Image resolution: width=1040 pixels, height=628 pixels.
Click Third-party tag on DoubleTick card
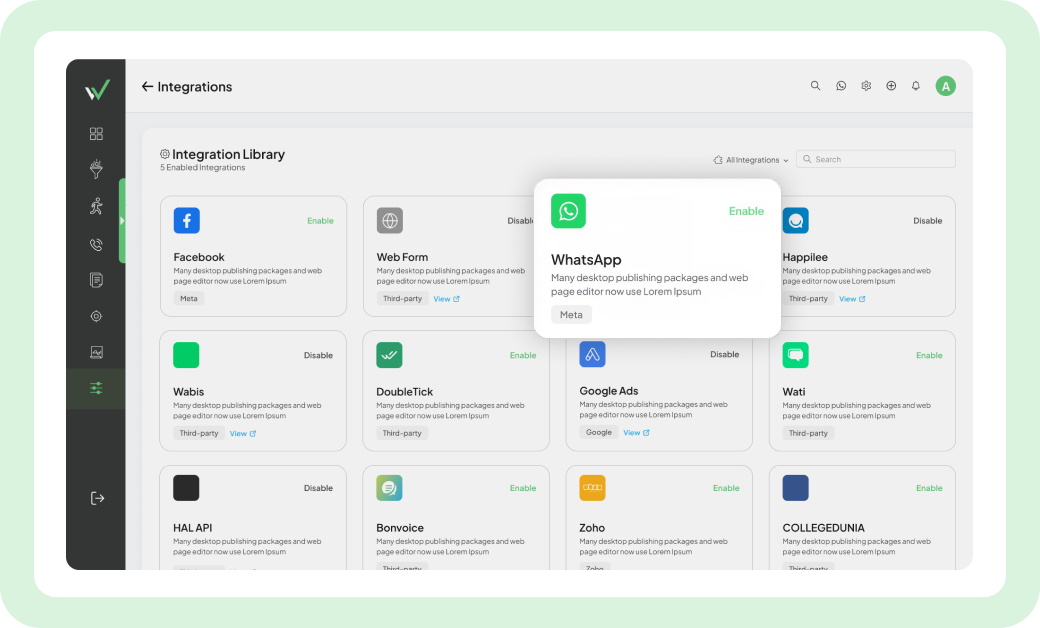[402, 433]
